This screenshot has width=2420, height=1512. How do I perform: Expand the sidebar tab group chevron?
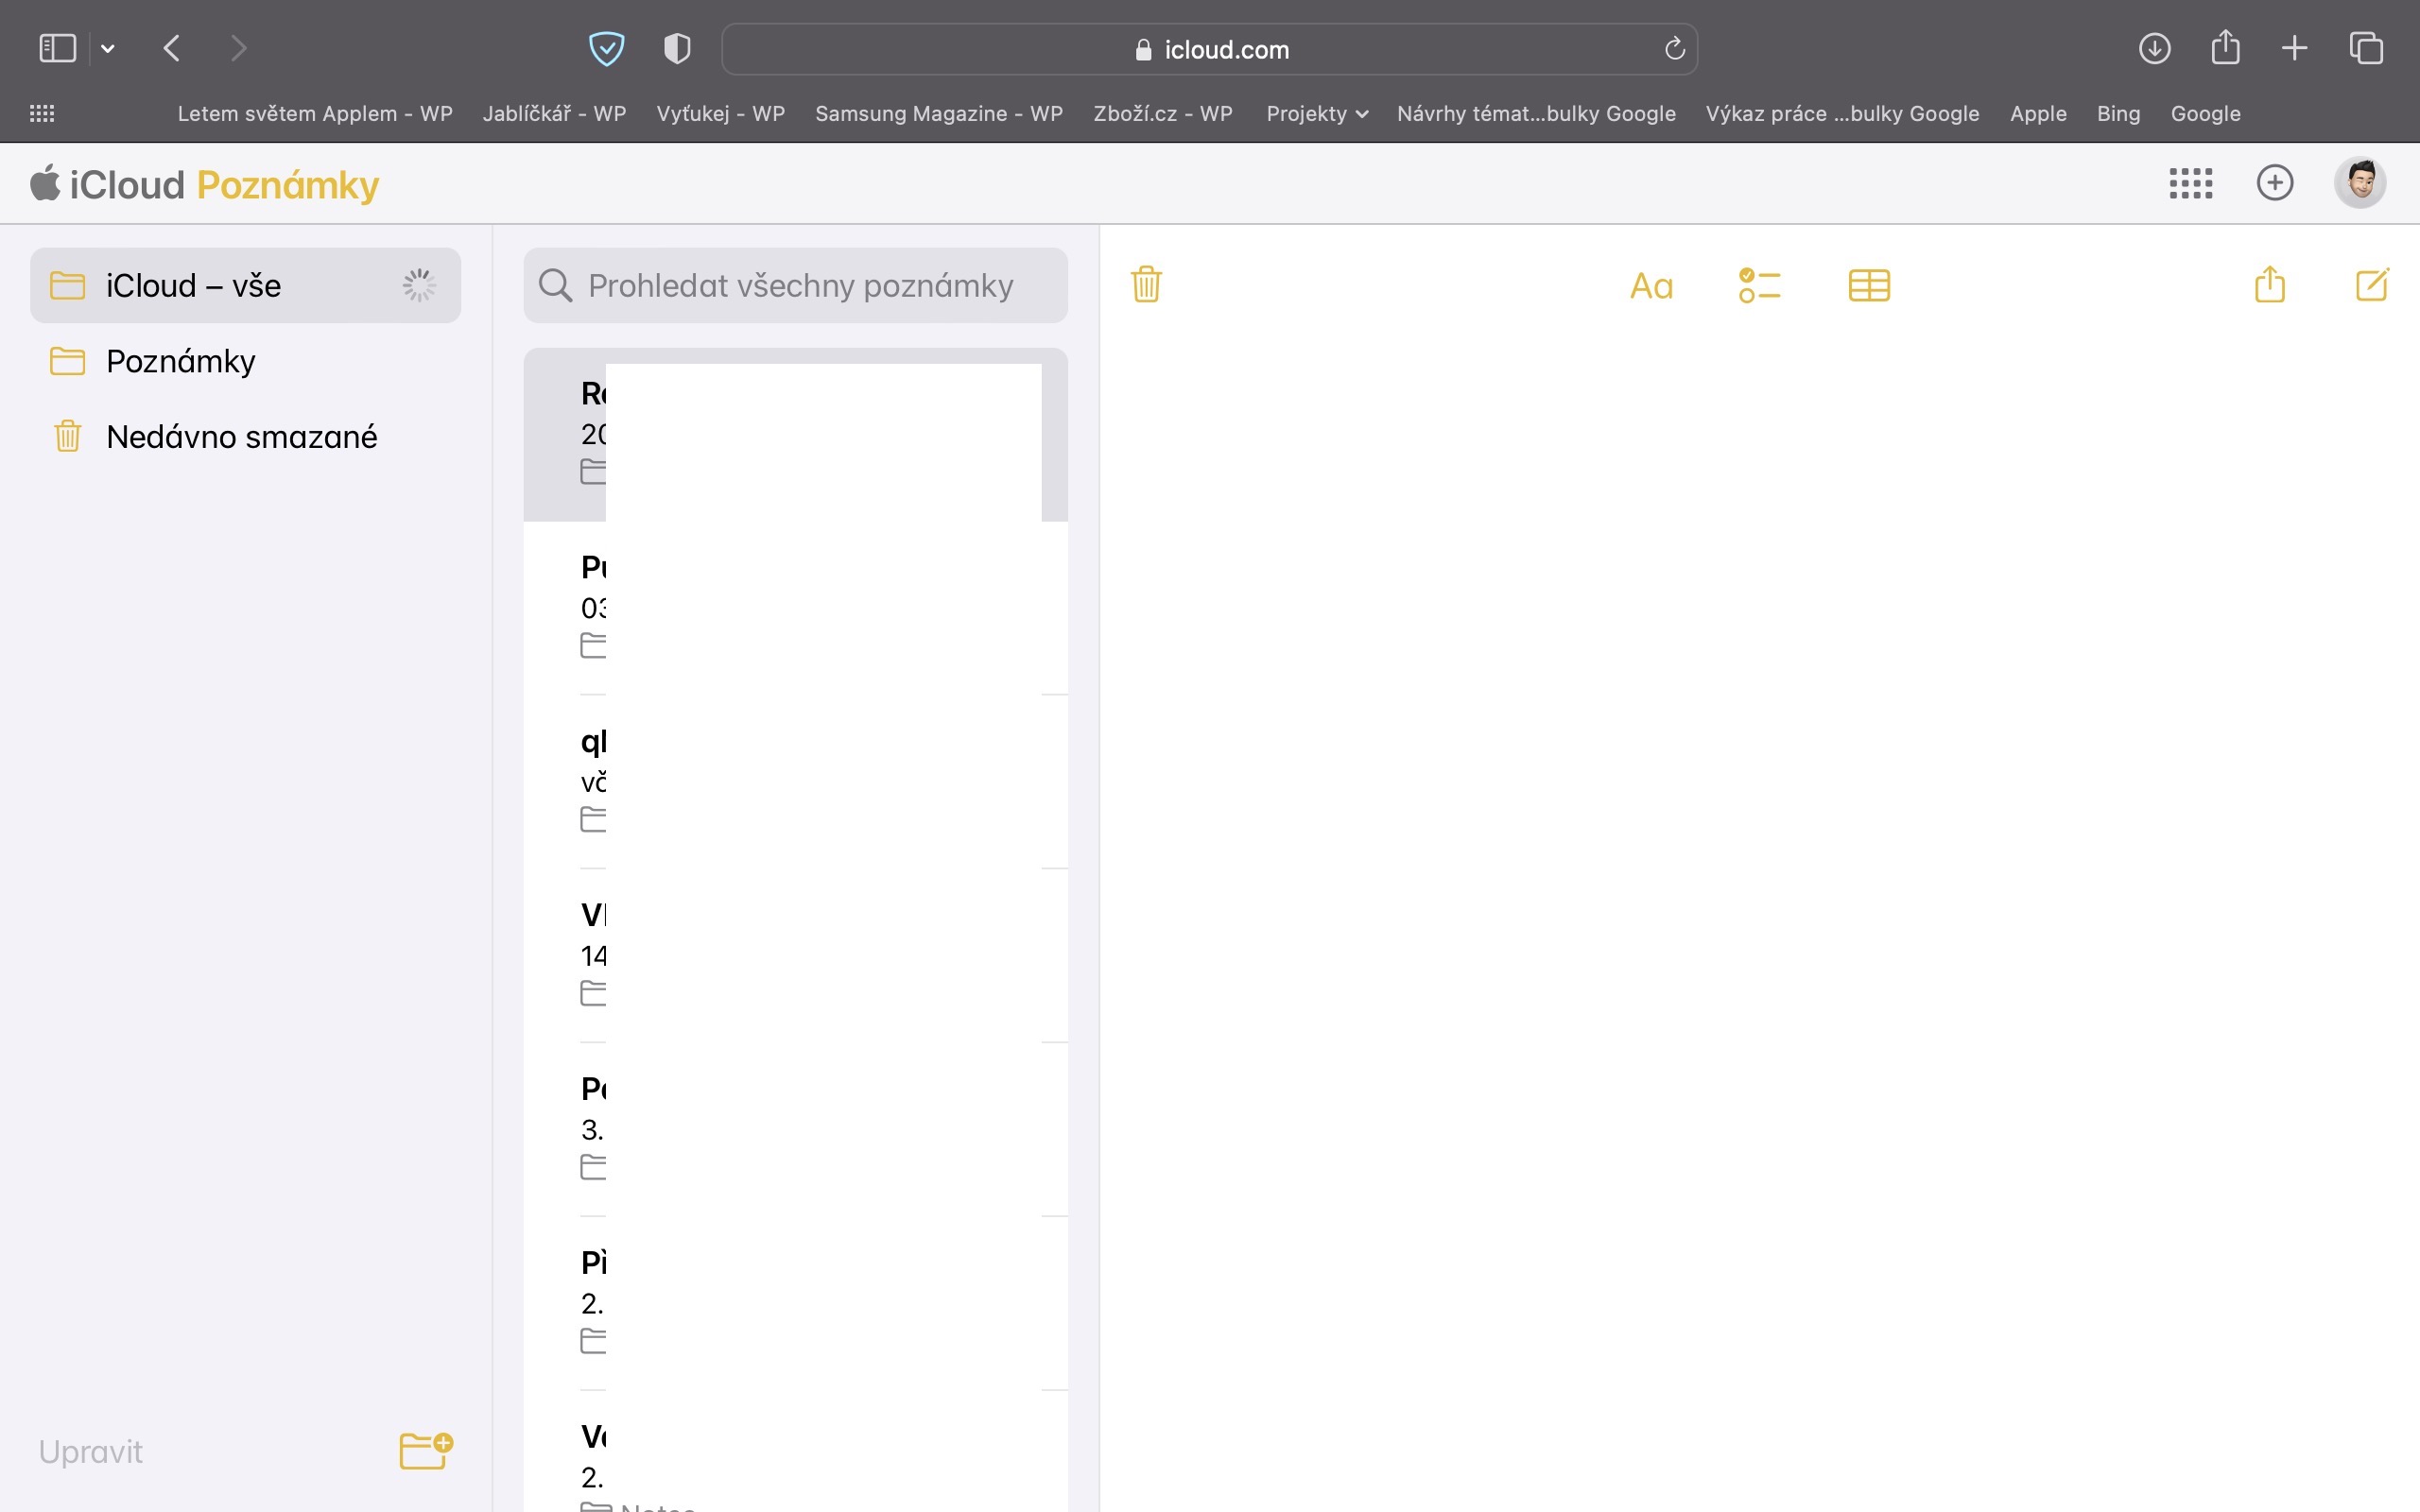[x=108, y=48]
